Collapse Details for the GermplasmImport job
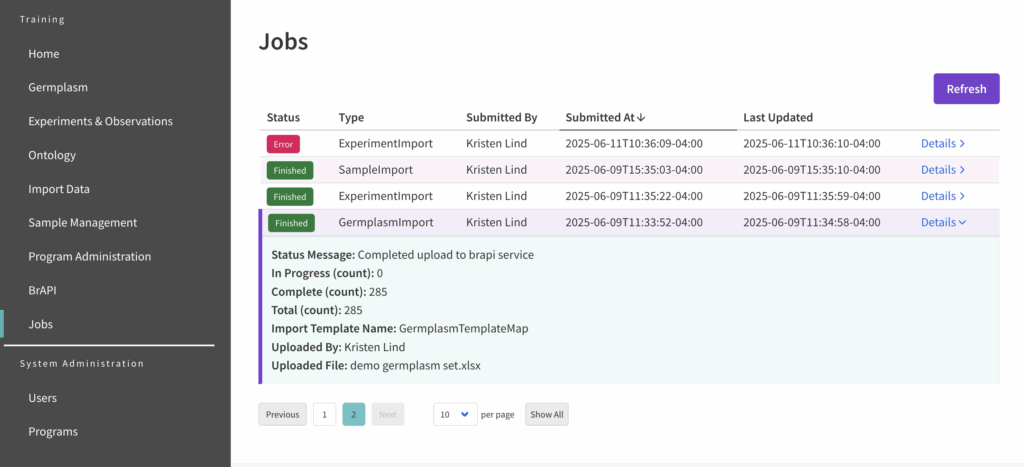 (943, 222)
